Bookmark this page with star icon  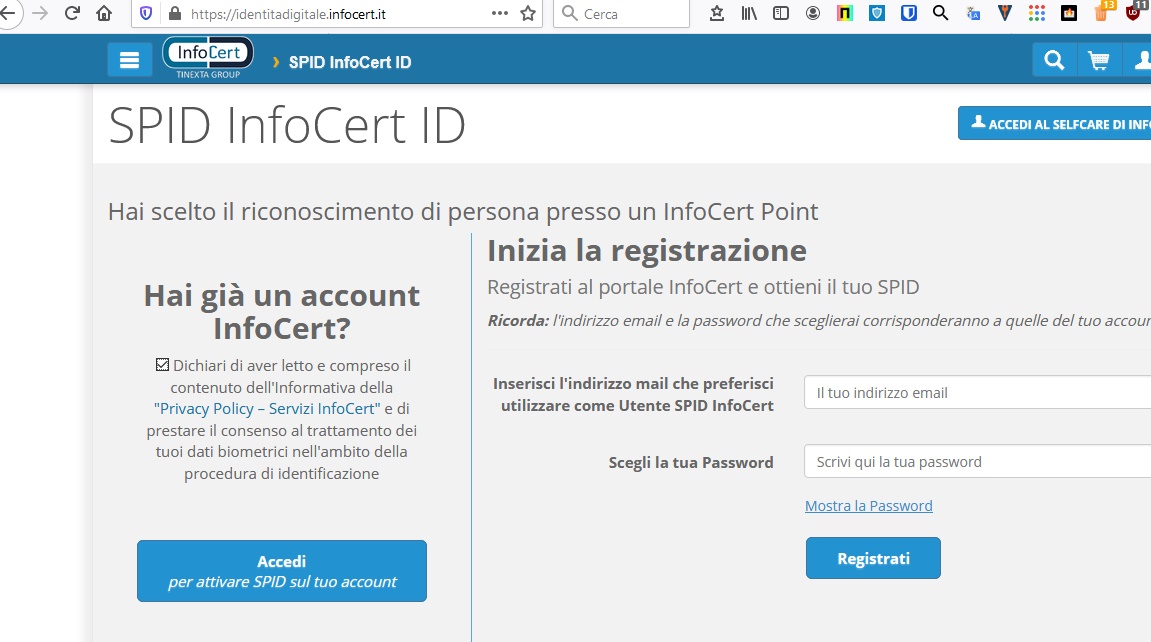pos(528,13)
